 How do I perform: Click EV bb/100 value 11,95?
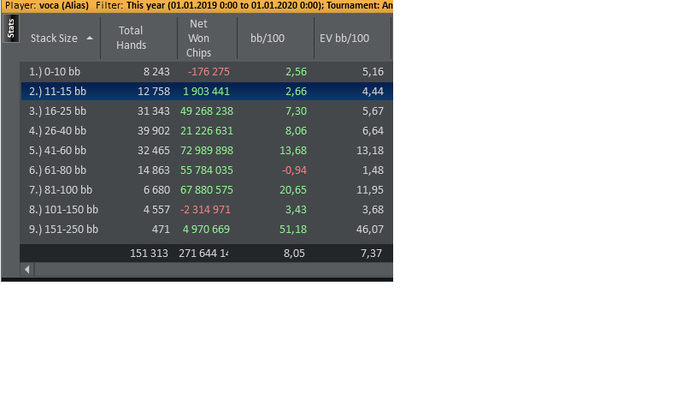(x=370, y=190)
